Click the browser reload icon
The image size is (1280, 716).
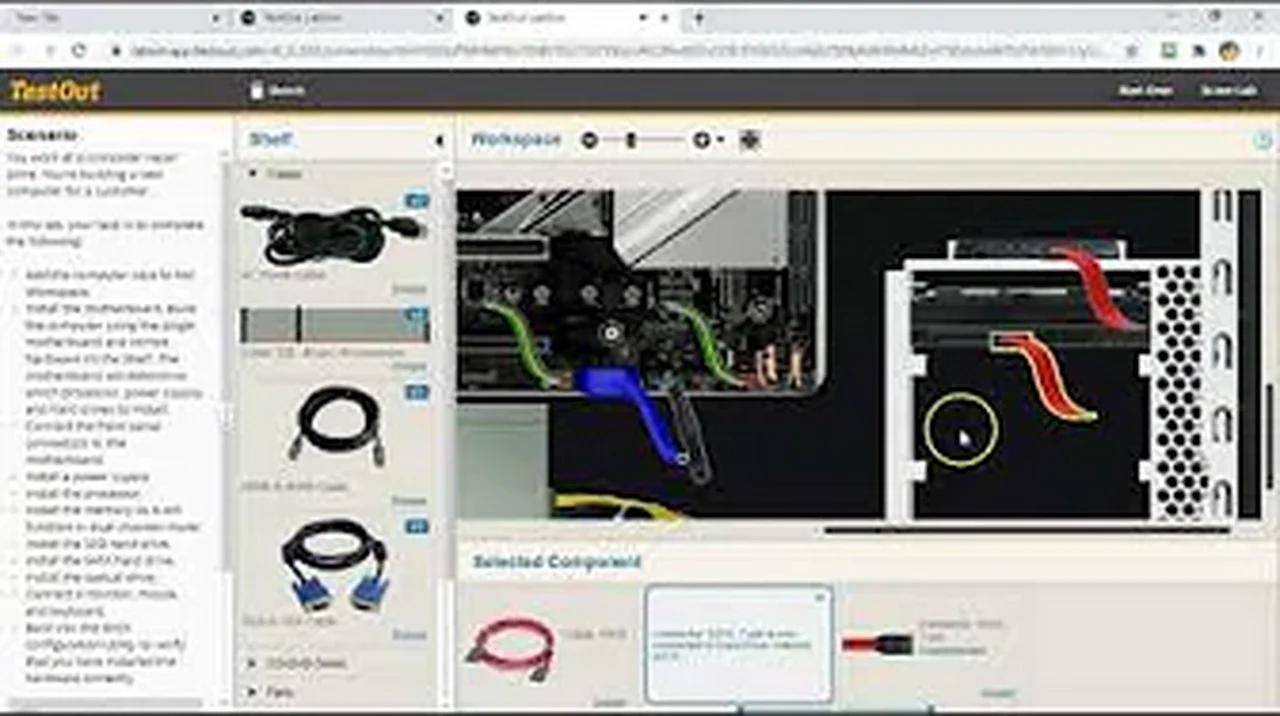(79, 50)
